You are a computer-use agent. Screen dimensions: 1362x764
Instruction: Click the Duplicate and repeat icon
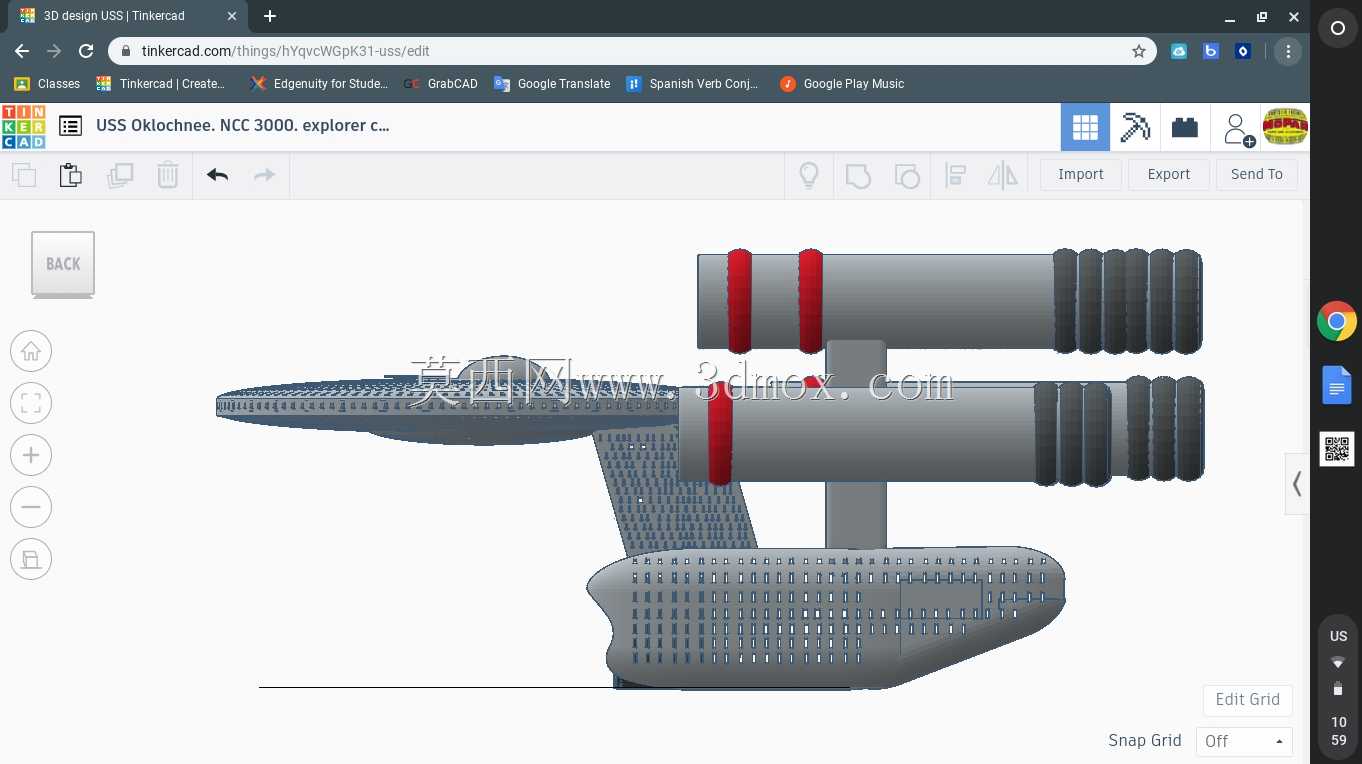click(x=120, y=175)
